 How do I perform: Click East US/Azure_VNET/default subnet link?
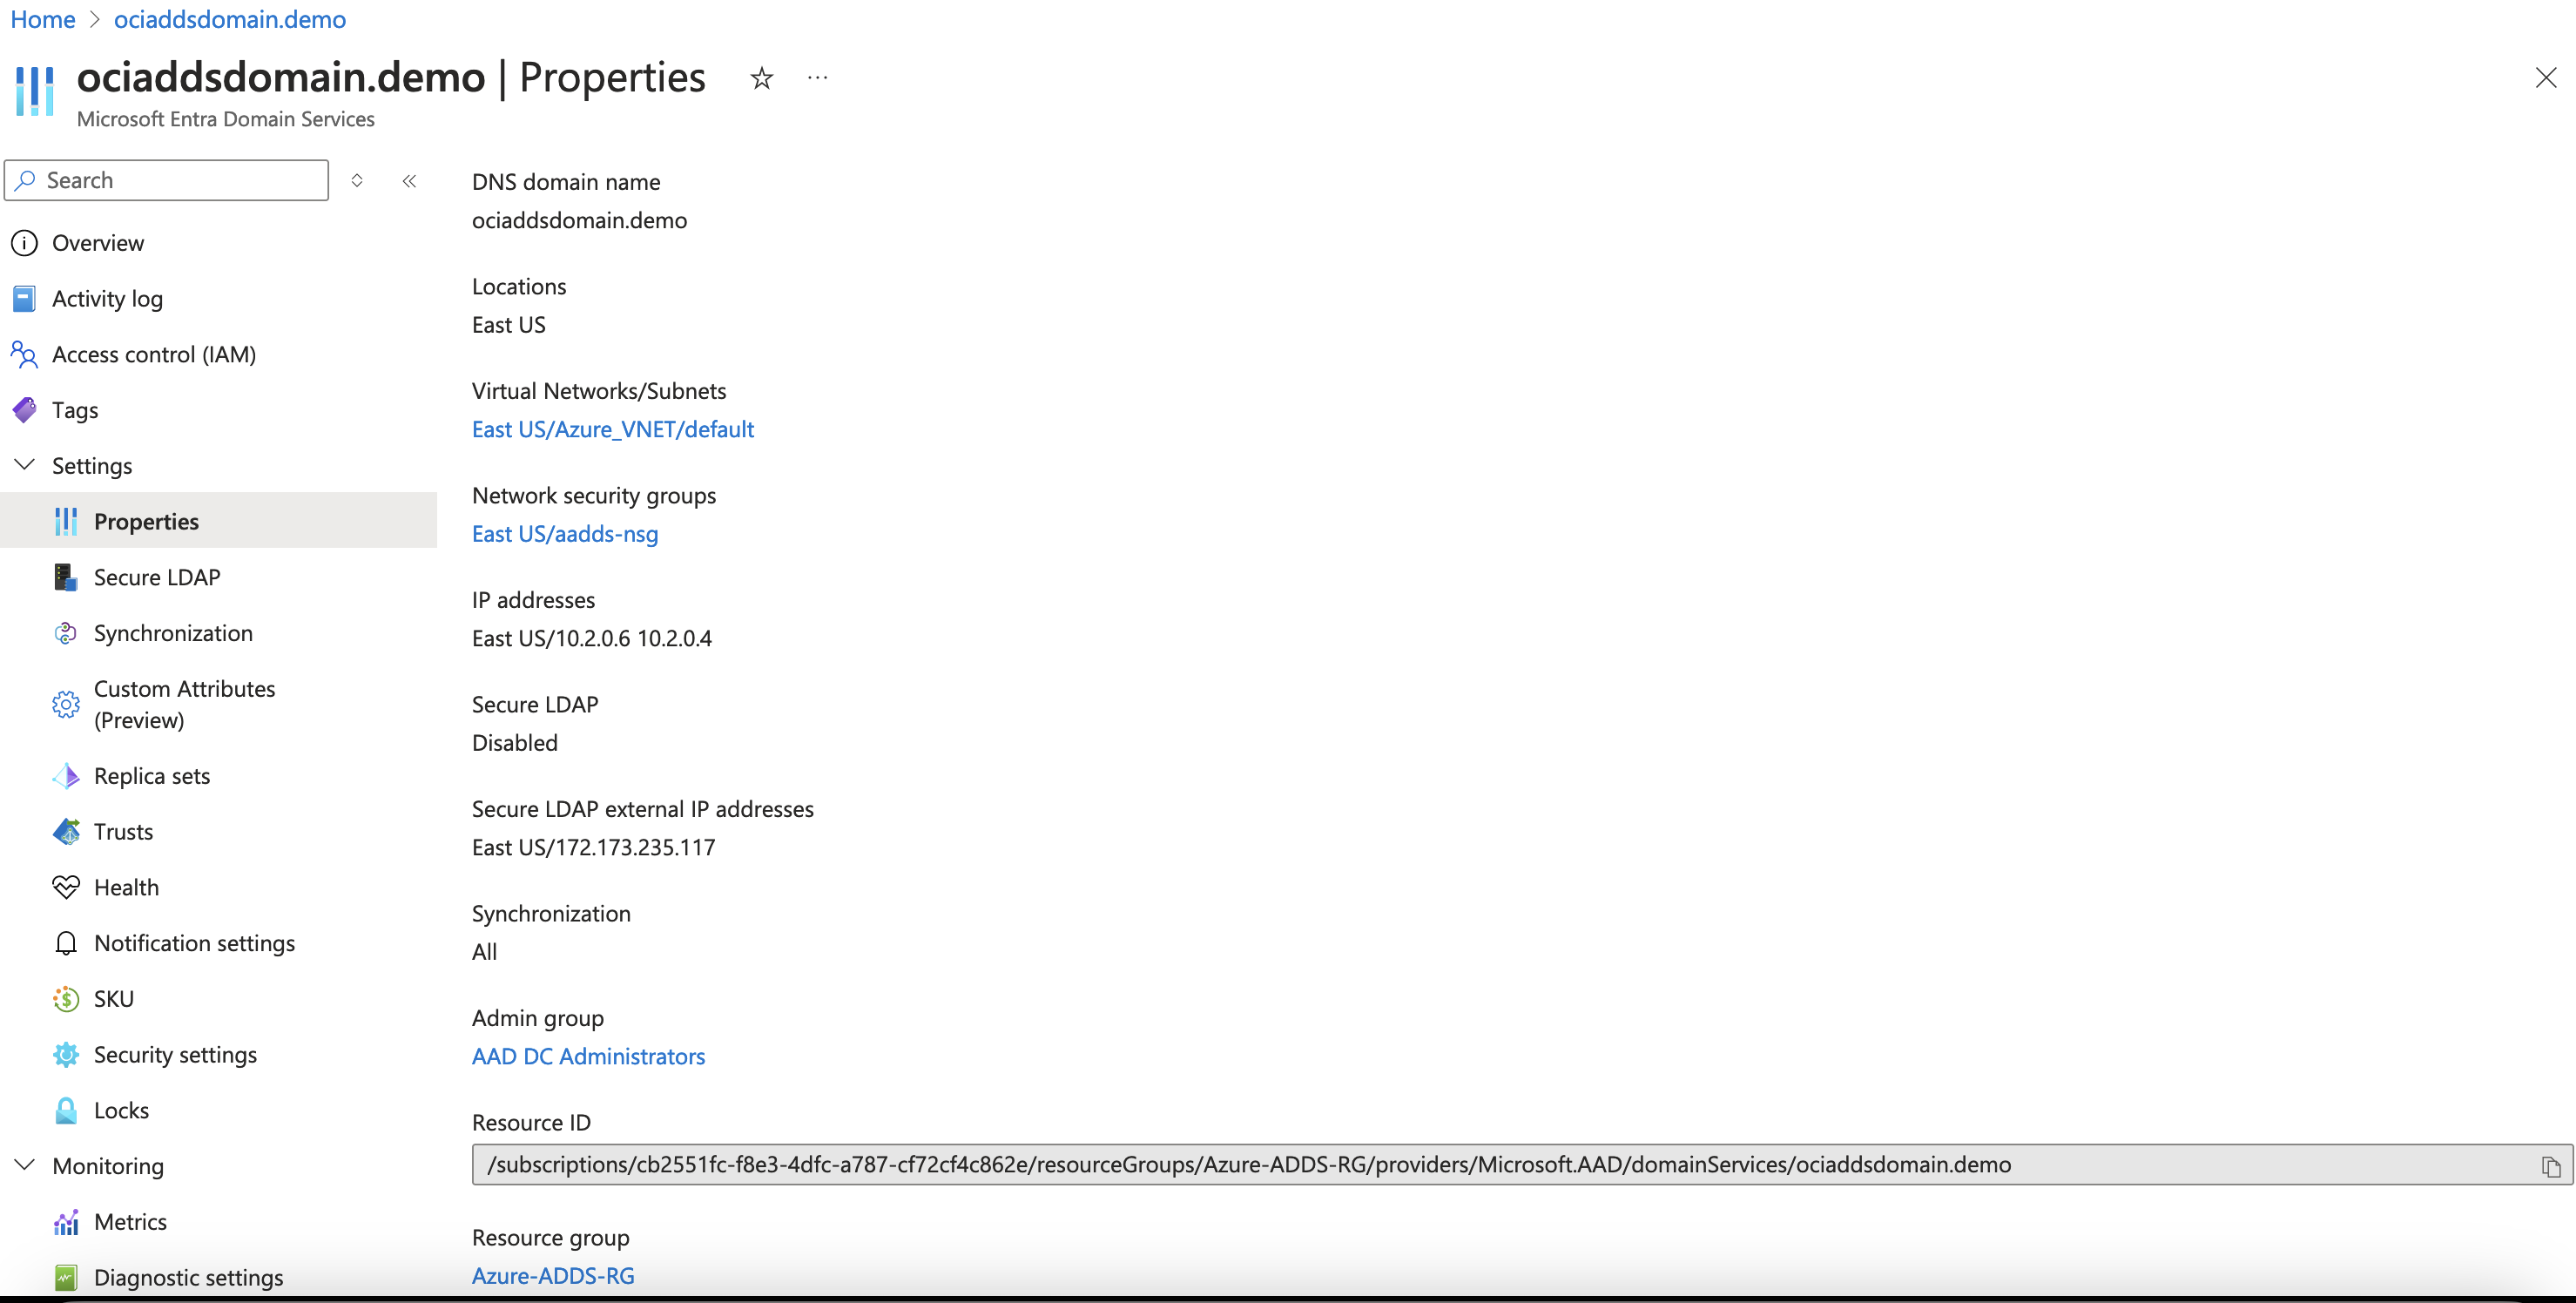[613, 427]
